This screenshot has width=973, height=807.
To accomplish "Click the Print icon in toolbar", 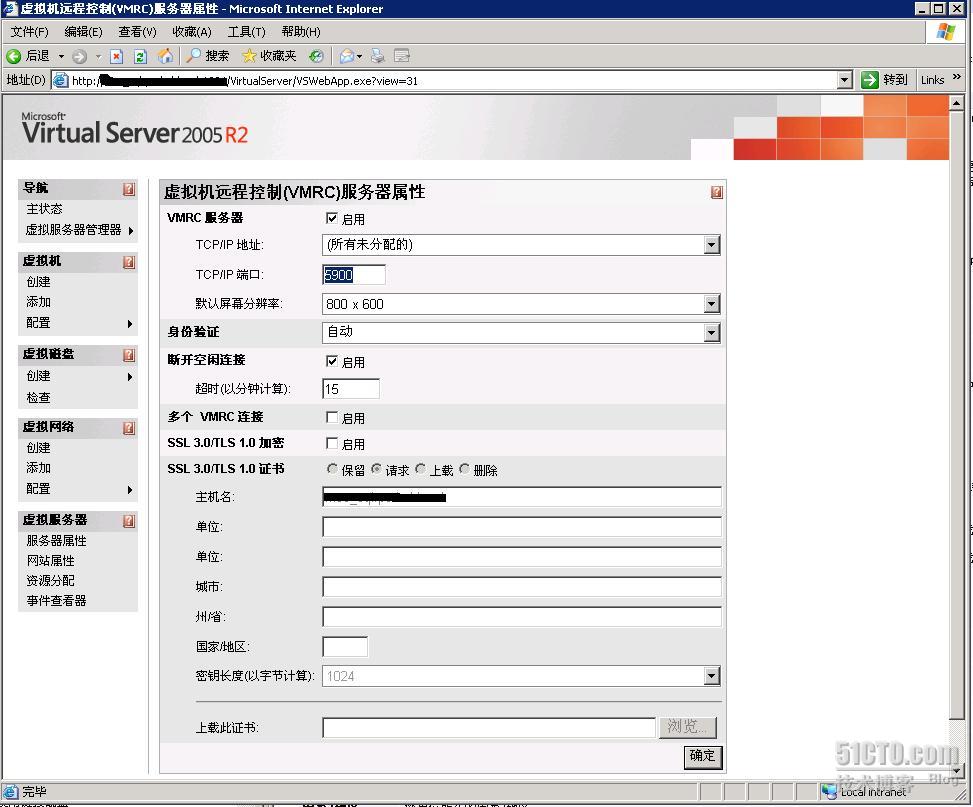I will point(377,56).
